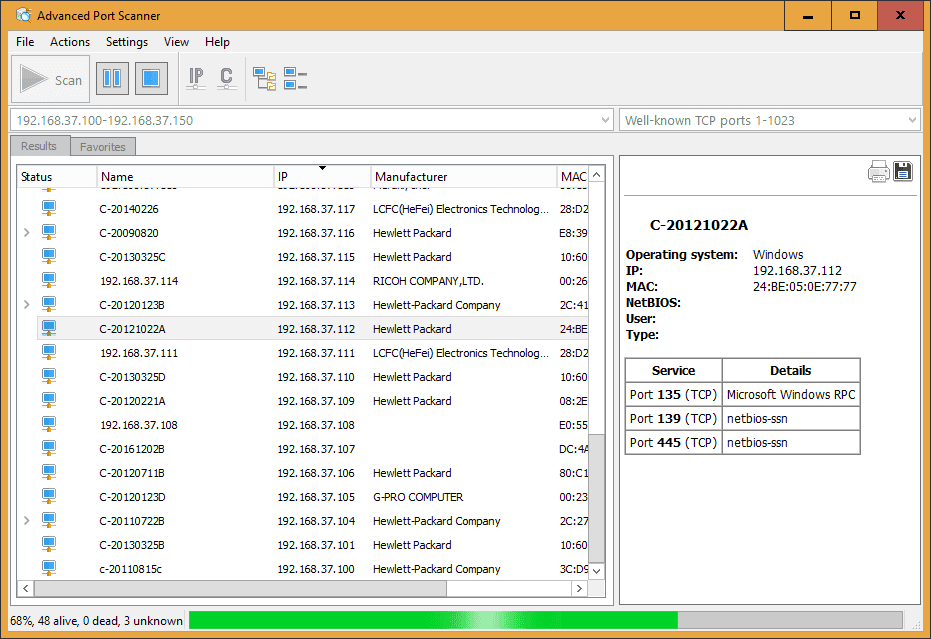
Task: Expand the C-20110722B device entry
Action: (26, 521)
